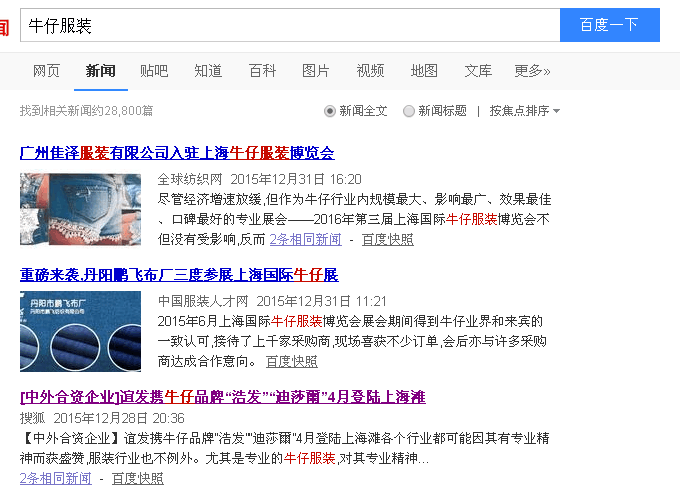This screenshot has height=500, width=680.
Task: Open 百度快照 for the 丹阳鹏飞布厂 result
Action: [x=292, y=361]
